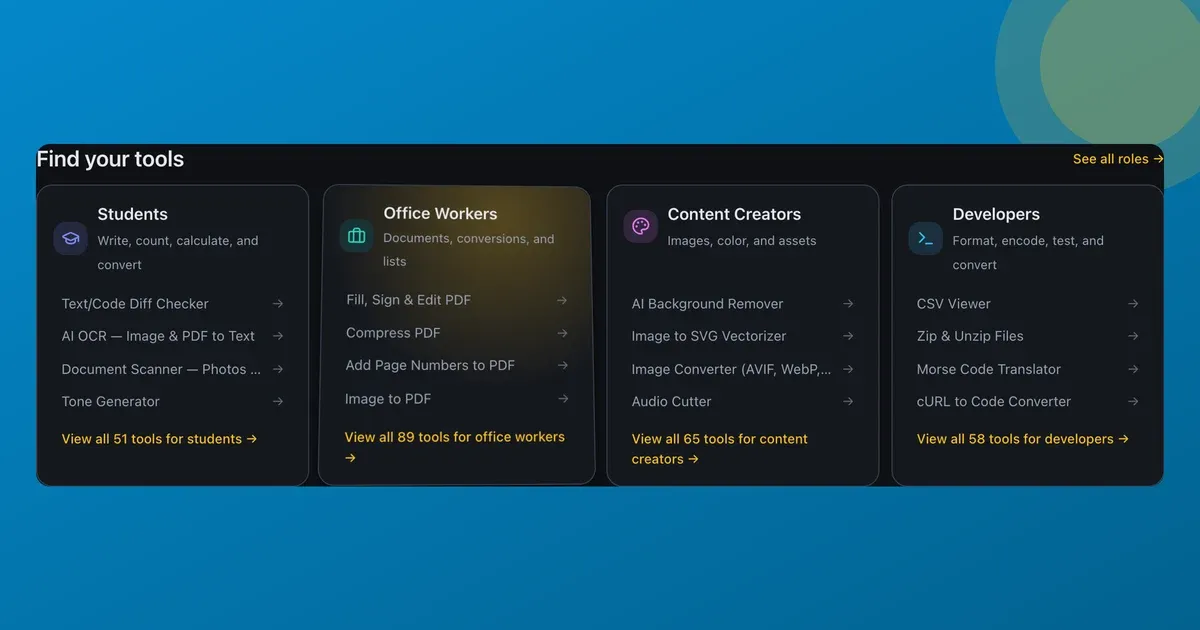The image size is (1200, 630).
Task: Click arrow next to cURL to Code Converter
Action: [1133, 402]
